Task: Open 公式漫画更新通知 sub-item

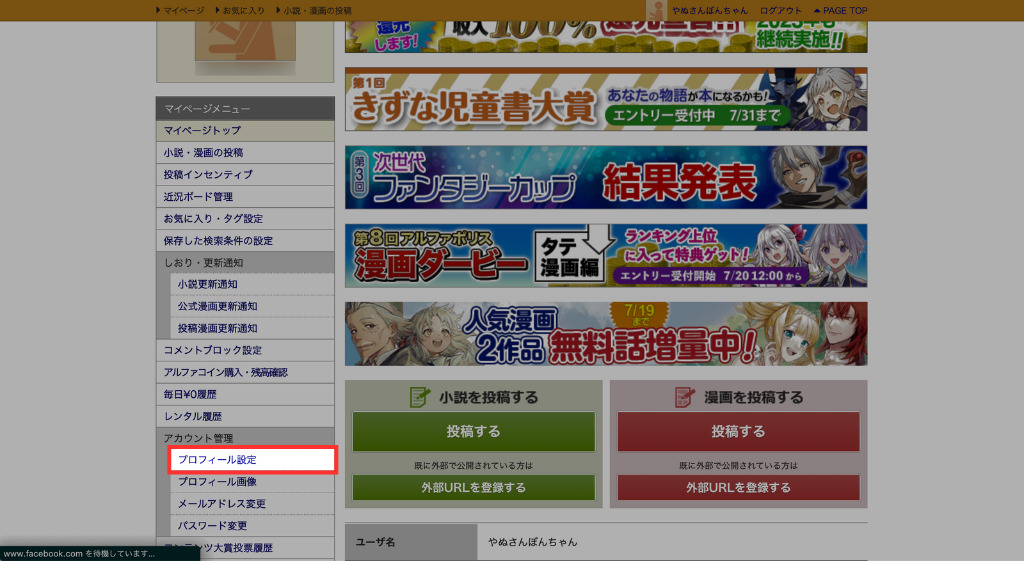Action: tap(252, 306)
